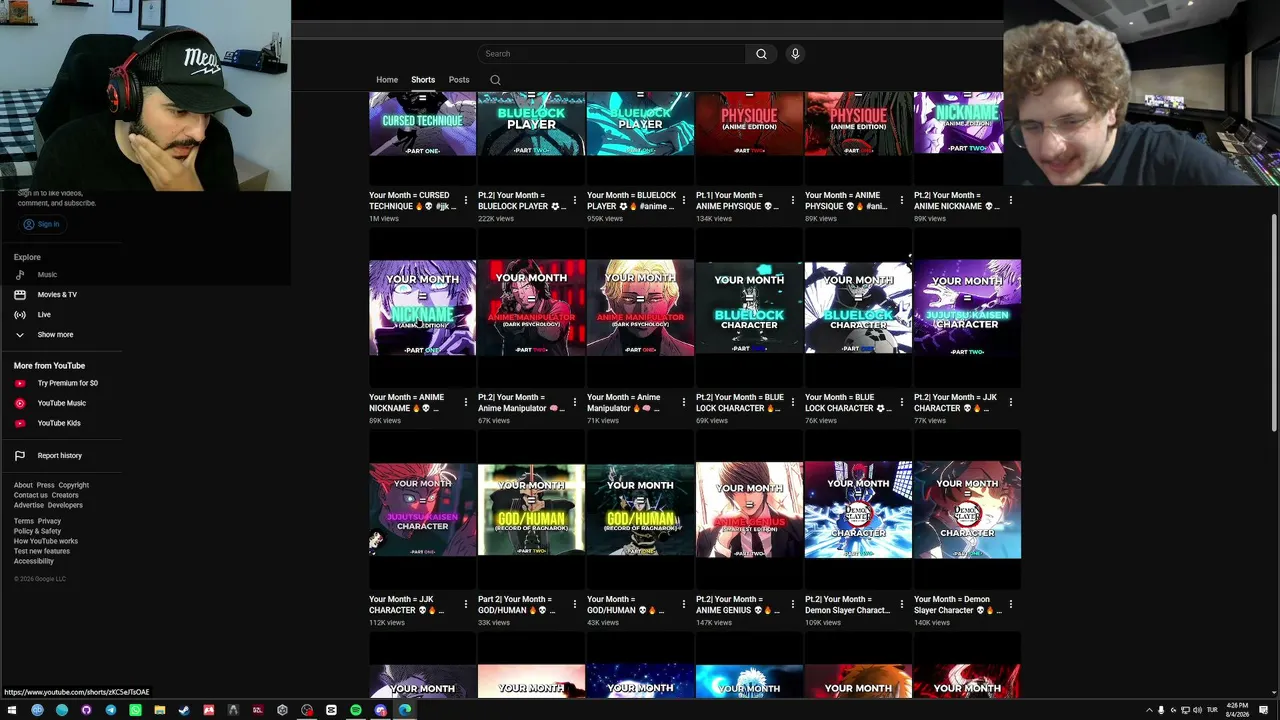1280x720 pixels.
Task: Click into the YouTube Search field
Action: click(611, 54)
